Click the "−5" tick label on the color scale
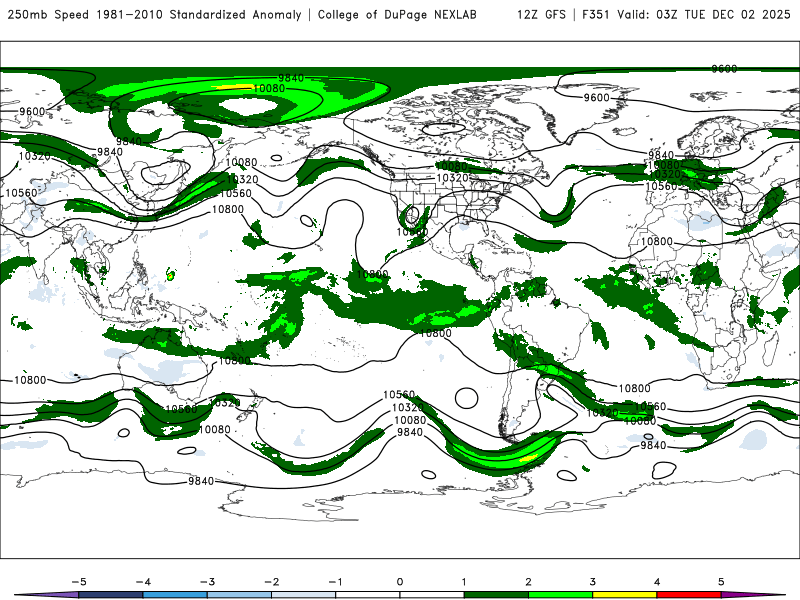The width and height of the screenshot is (800, 600). (x=79, y=582)
